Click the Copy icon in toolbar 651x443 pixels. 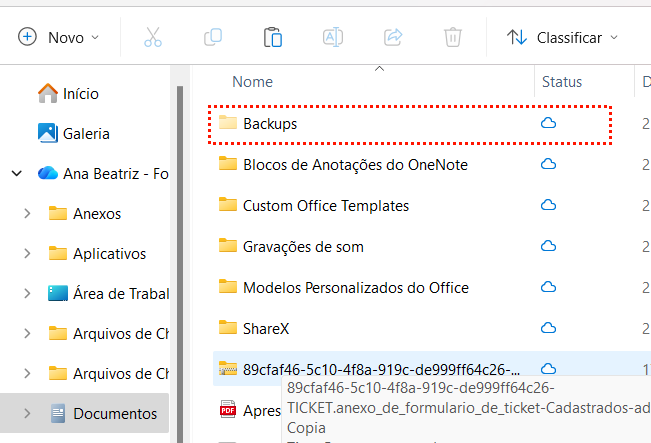click(212, 38)
